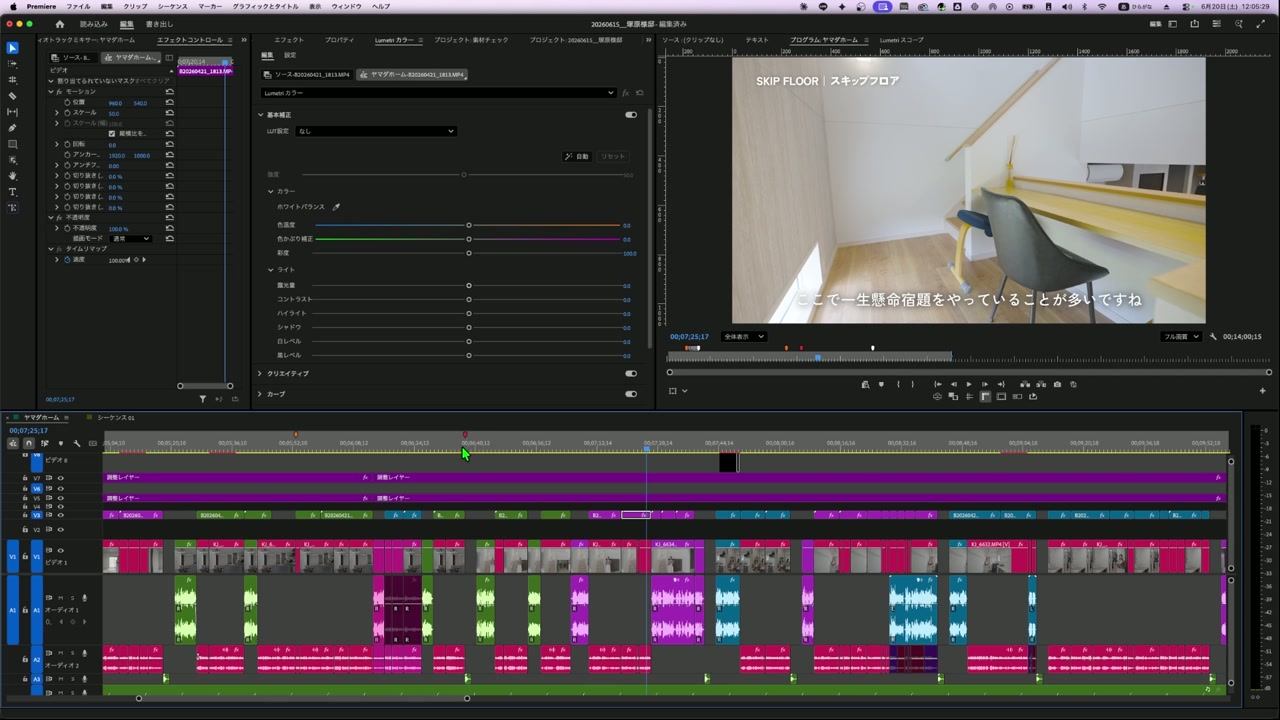Select the Track Select Forward tool
Viewport: 1280px width, 720px height.
point(13,64)
